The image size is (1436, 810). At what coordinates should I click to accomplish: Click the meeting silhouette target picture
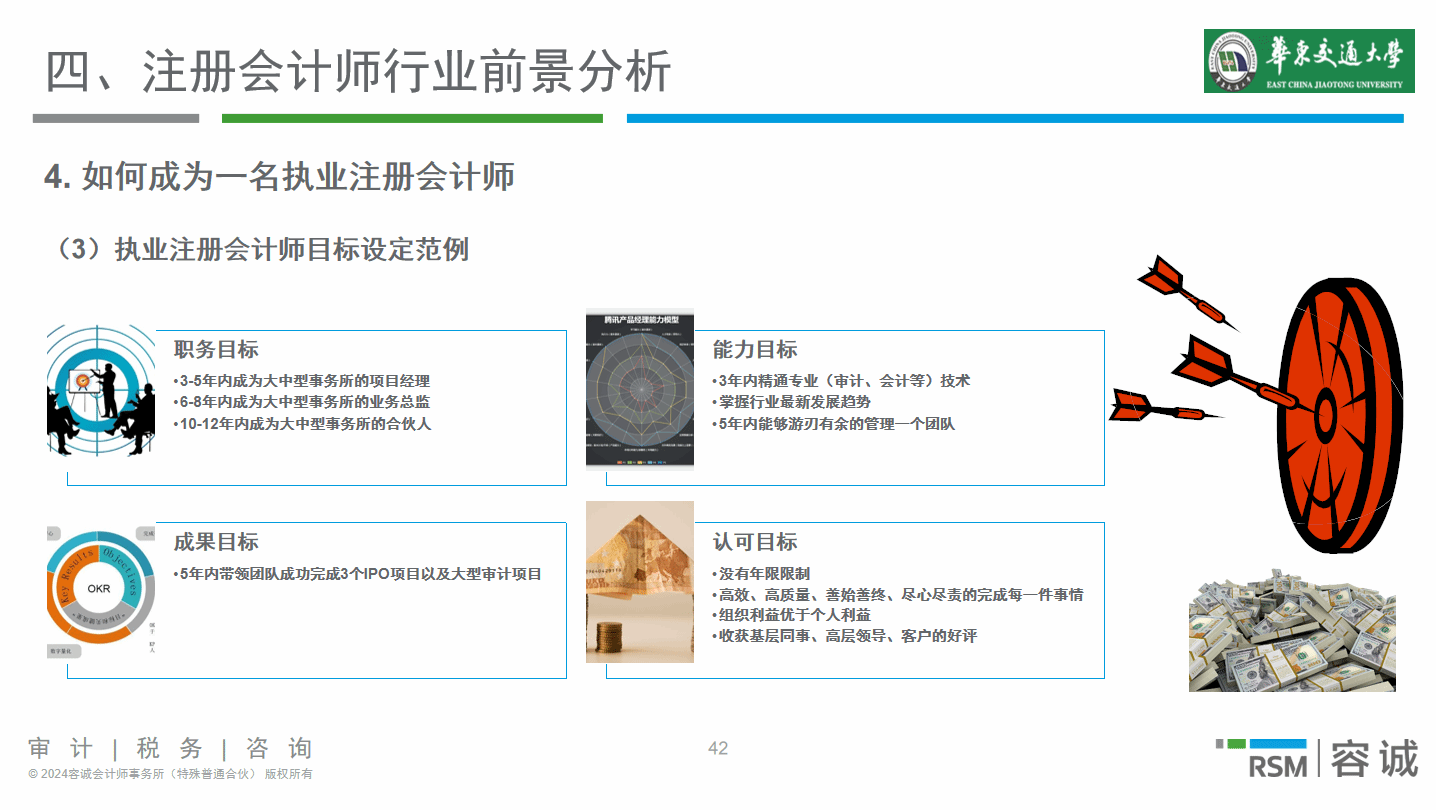tap(101, 390)
